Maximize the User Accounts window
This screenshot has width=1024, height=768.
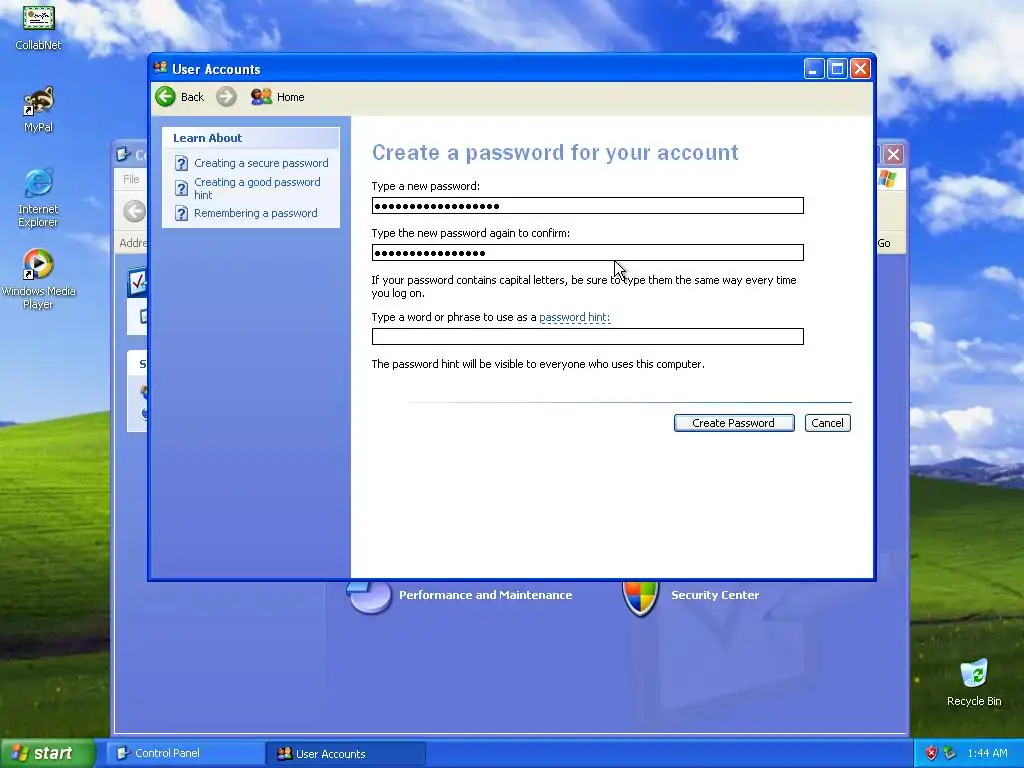click(837, 69)
